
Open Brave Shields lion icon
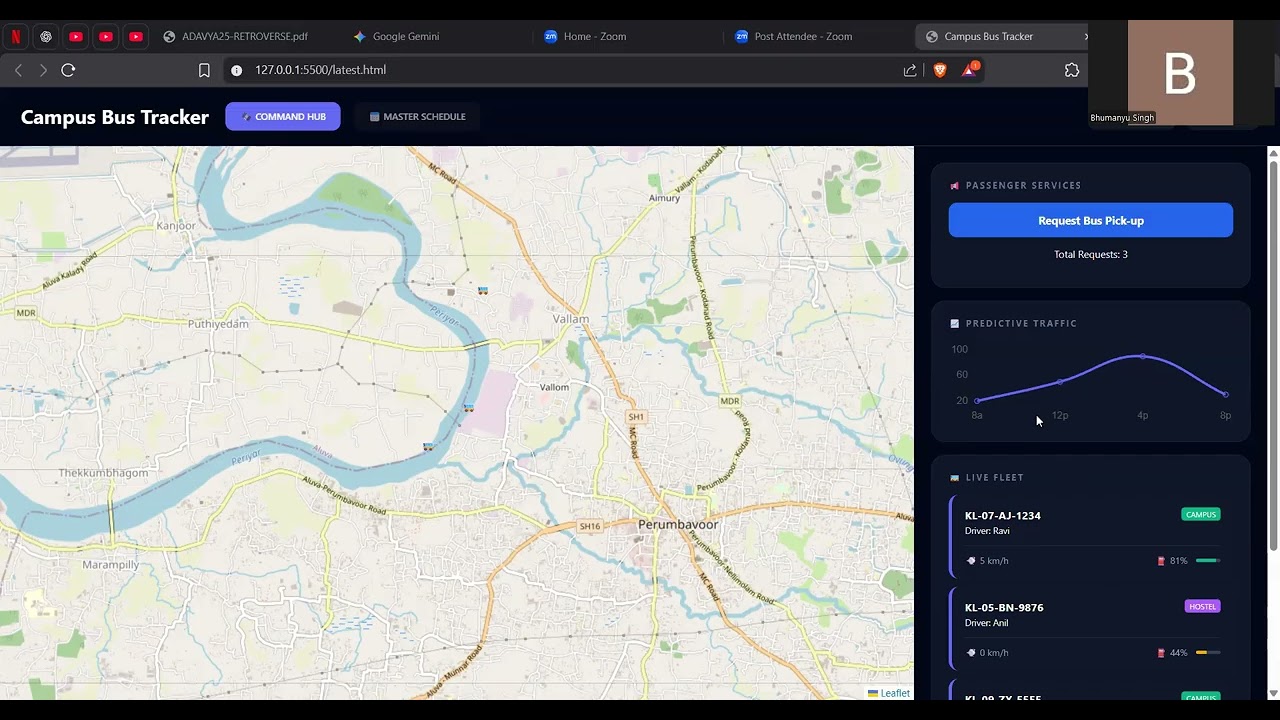pyautogui.click(x=940, y=70)
